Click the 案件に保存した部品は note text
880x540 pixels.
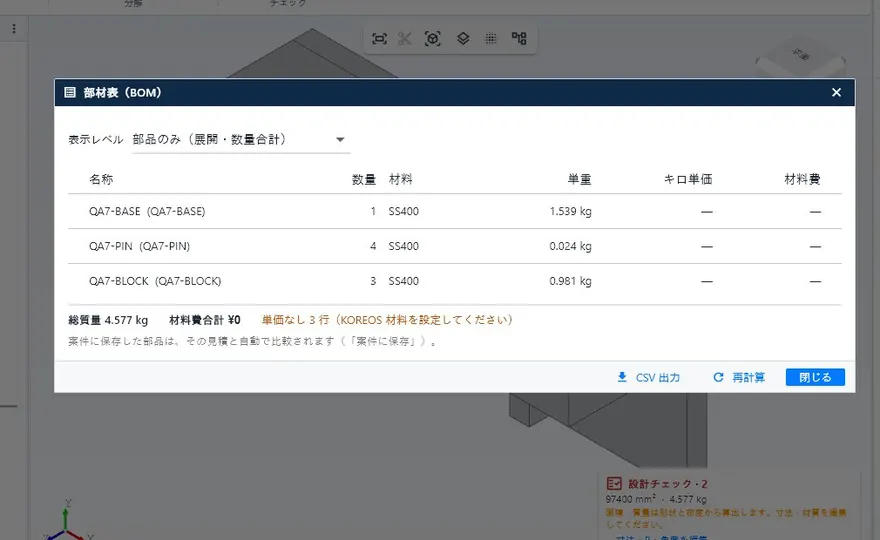click(x=252, y=341)
